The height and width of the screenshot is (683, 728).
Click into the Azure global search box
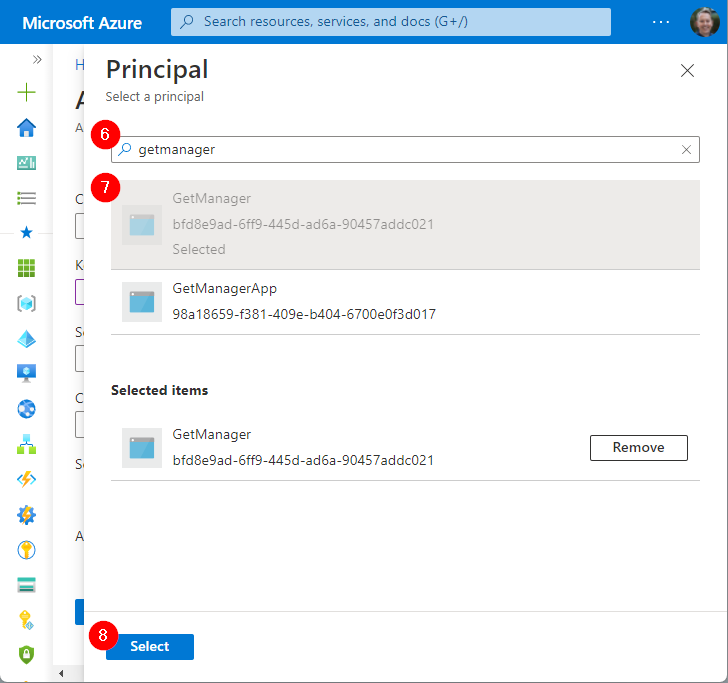tap(390, 22)
